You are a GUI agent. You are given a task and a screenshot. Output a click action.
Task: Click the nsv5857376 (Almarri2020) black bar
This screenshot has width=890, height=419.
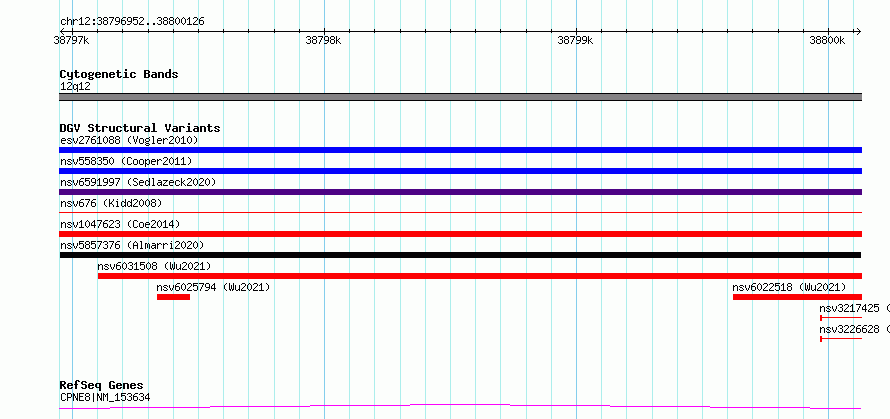coord(460,255)
